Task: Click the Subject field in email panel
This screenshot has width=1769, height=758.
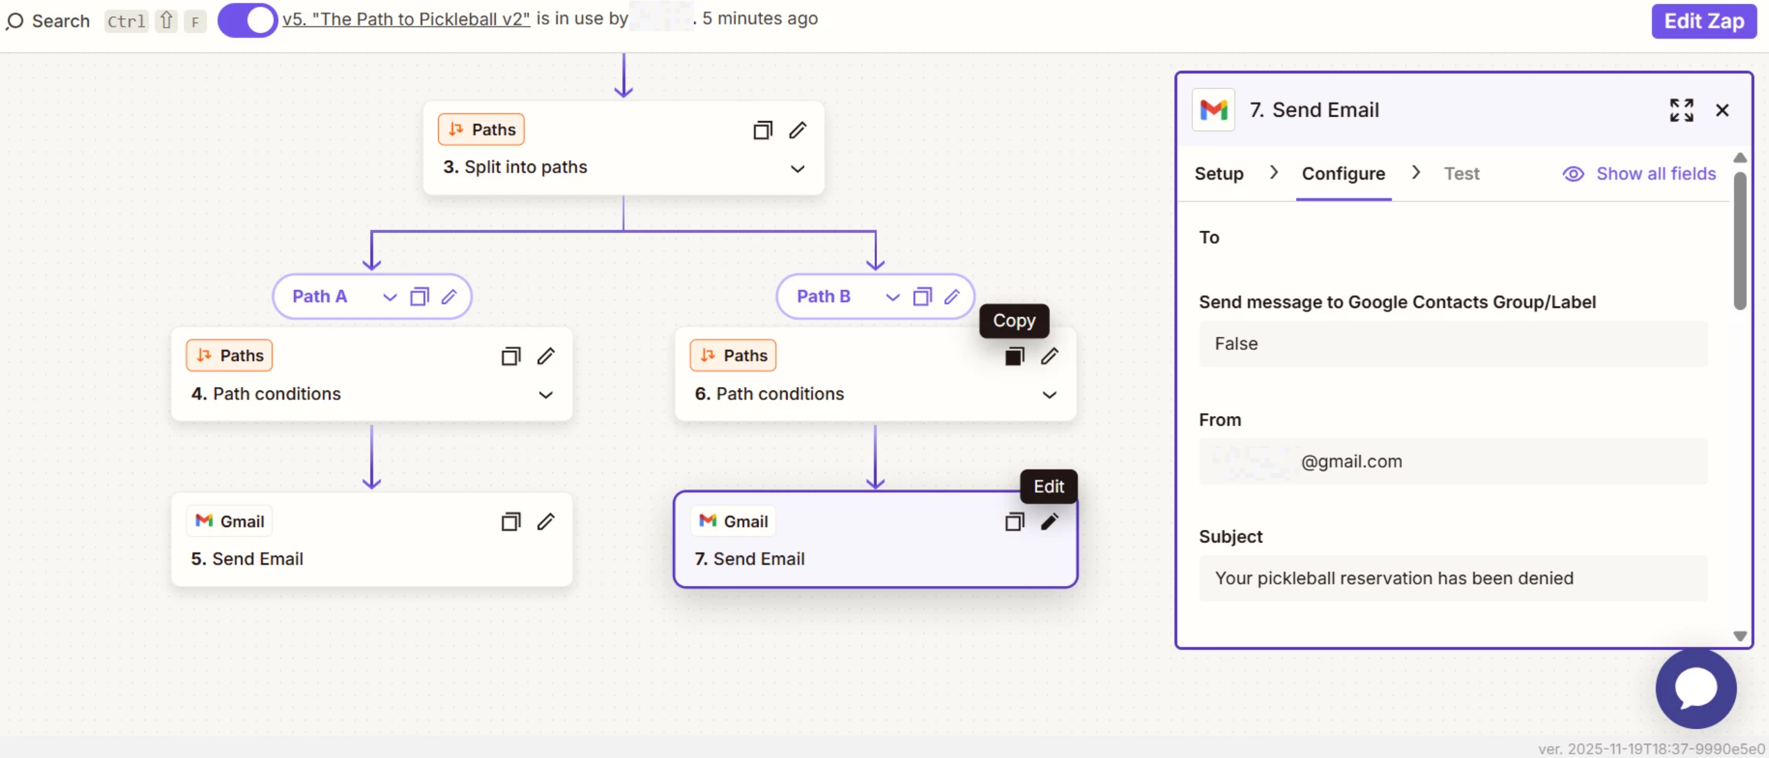Action: 1452,578
